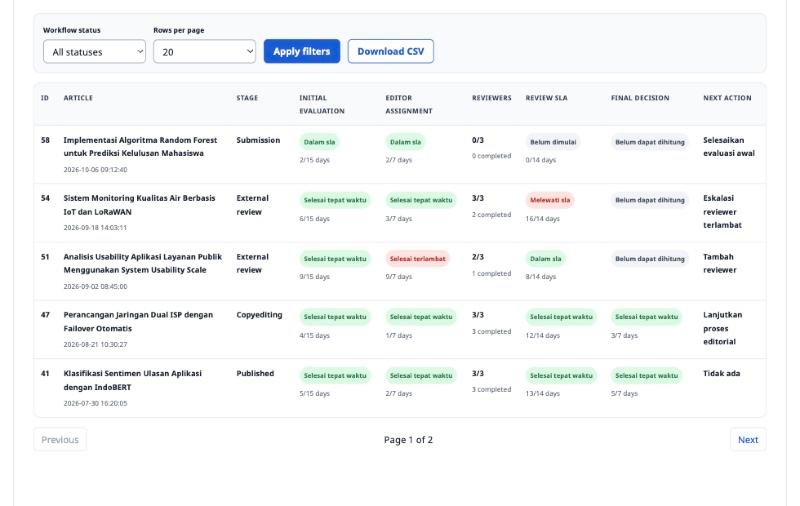Click the Page 1 of 2 indicator
This screenshot has width=800, height=506.
408,440
